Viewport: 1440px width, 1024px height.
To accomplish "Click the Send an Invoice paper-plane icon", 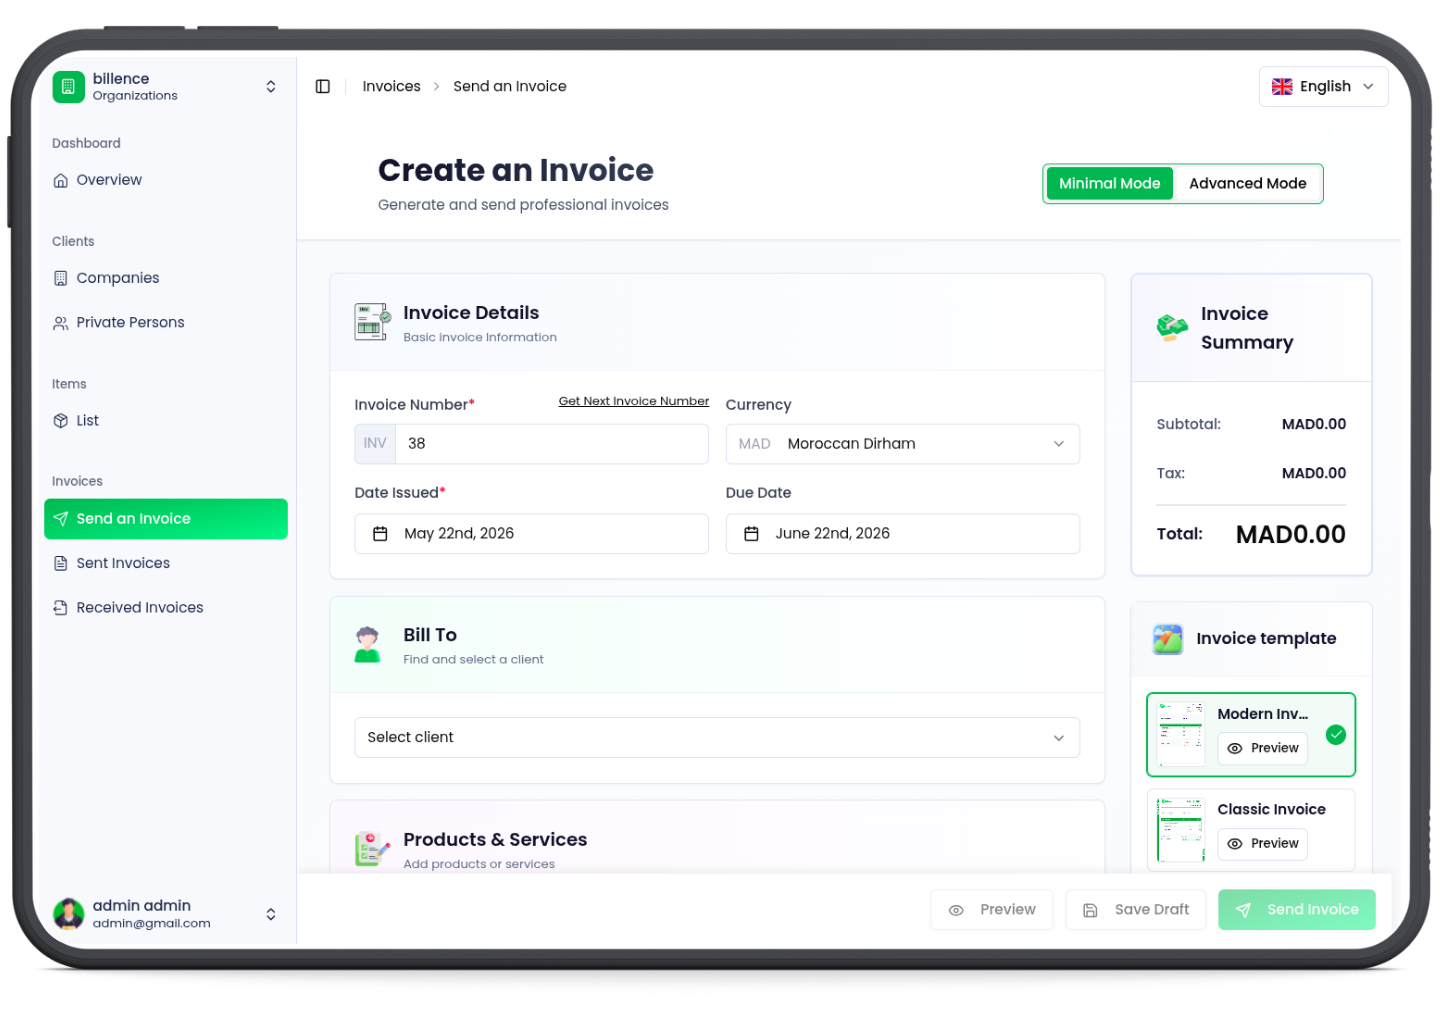I will 61,519.
